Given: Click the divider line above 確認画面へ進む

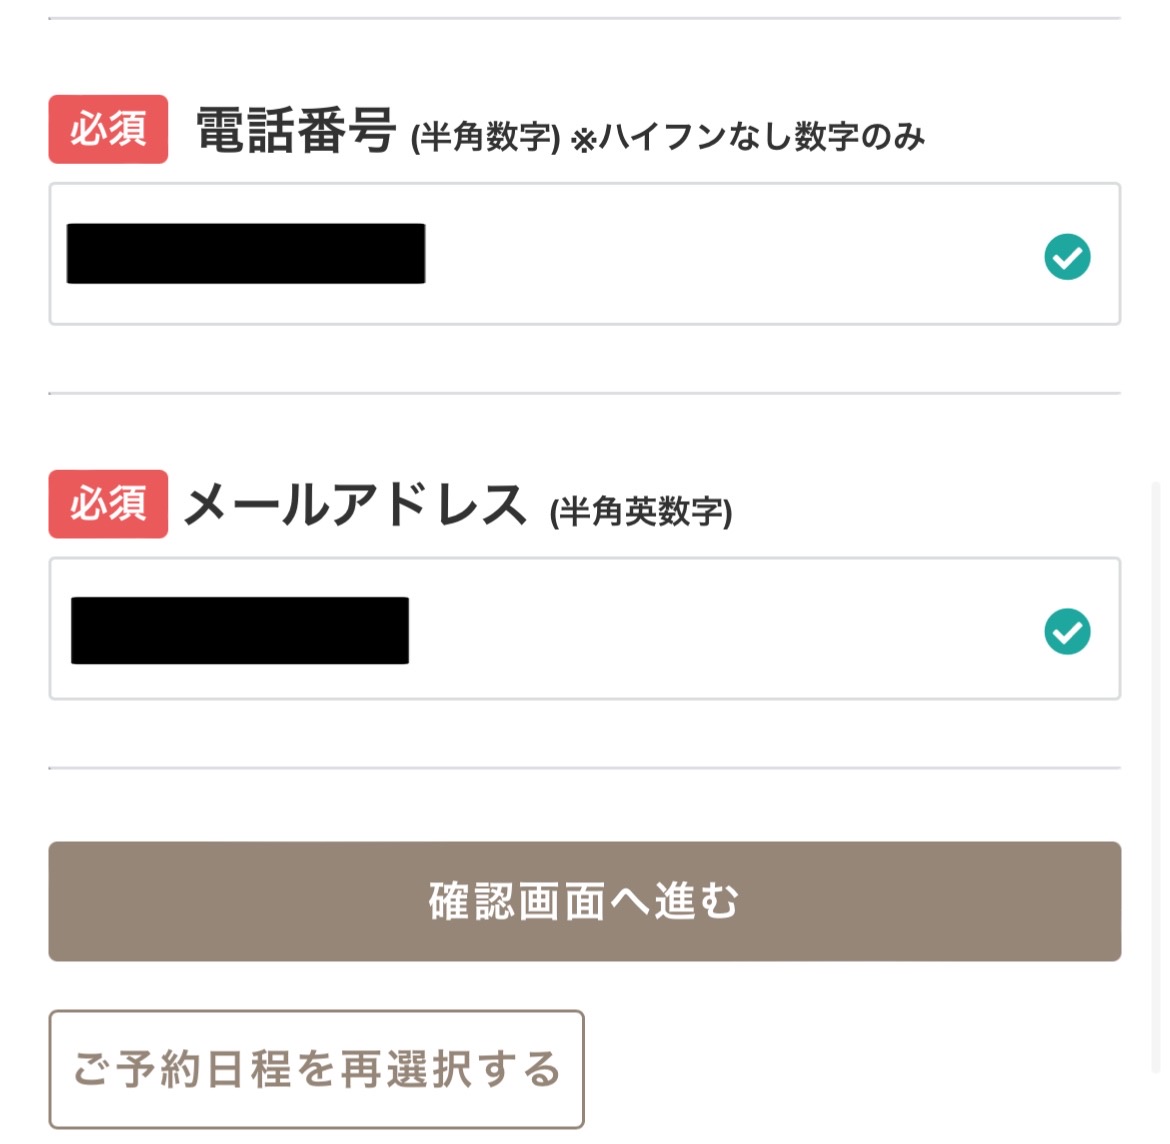Looking at the screenshot, I should coord(584,768).
